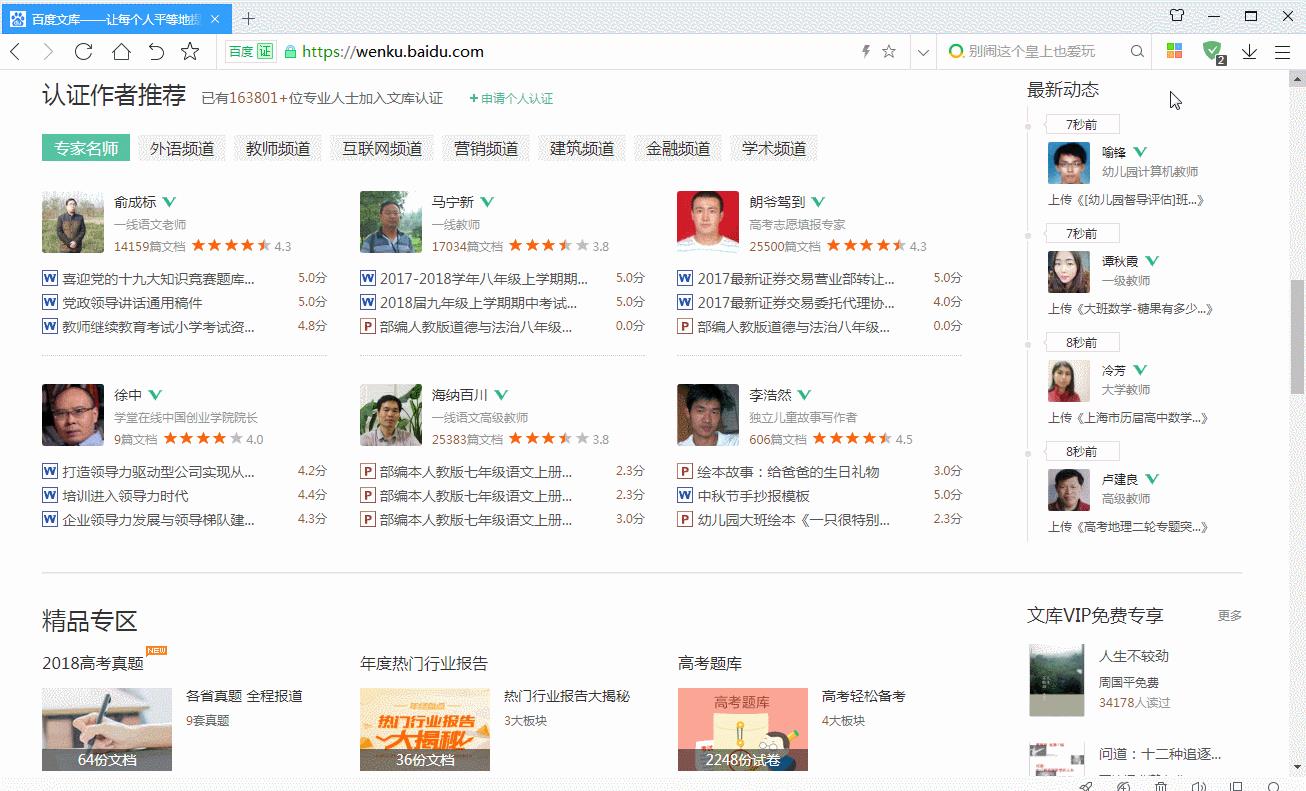Switch to the 金融频道 tab
The width and height of the screenshot is (1306, 791).
(678, 149)
